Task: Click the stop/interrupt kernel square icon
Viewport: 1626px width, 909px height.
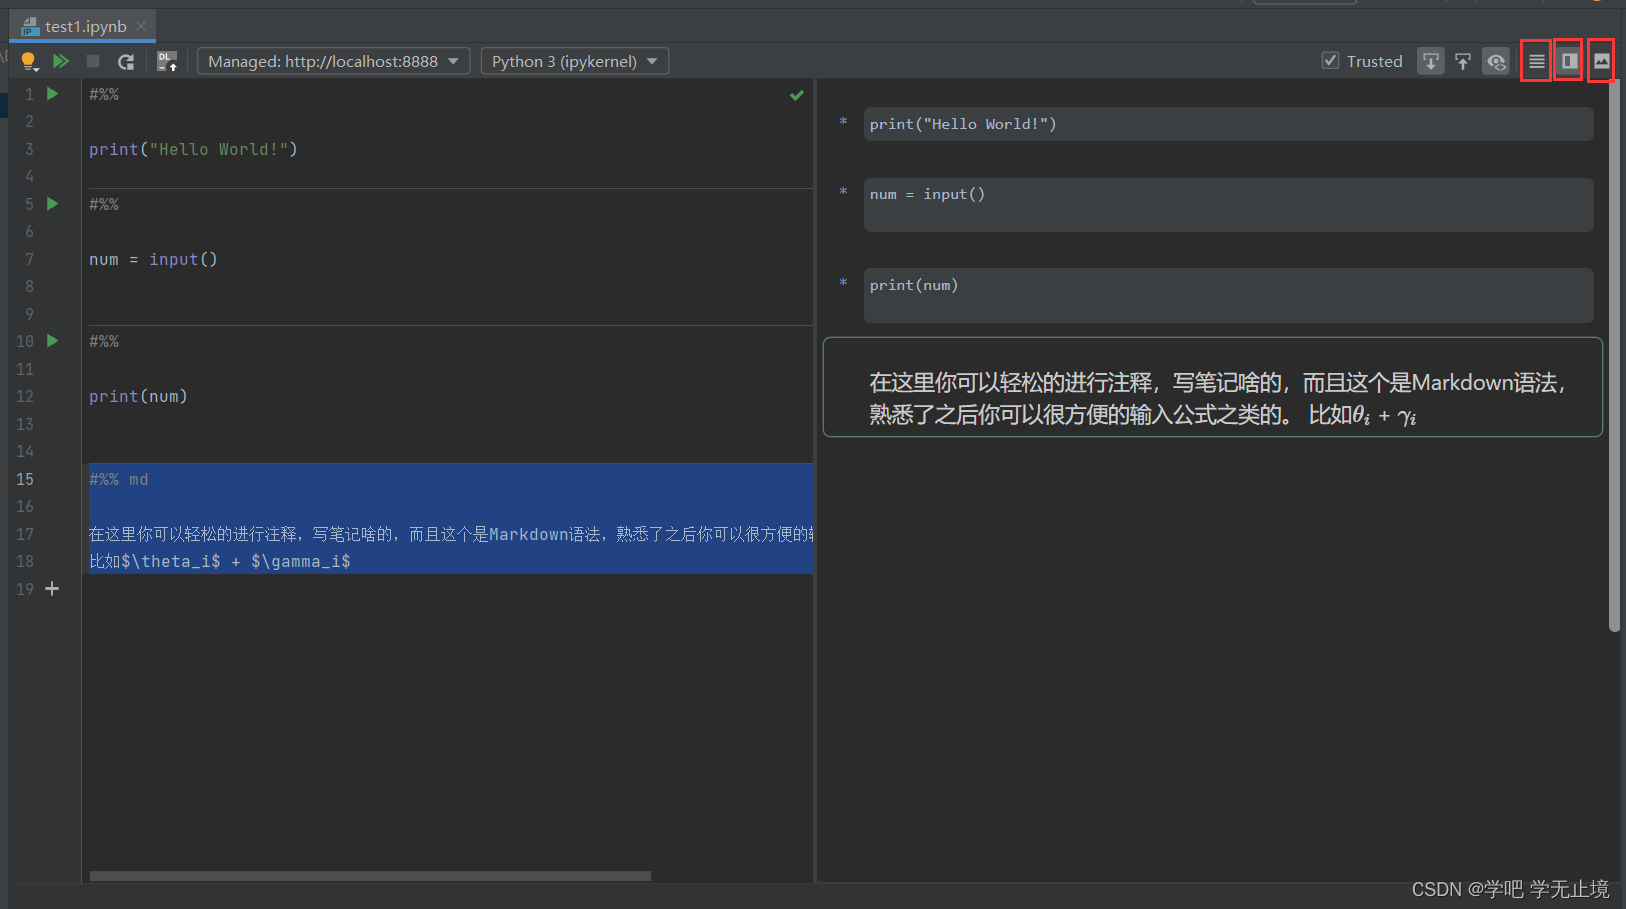Action: click(93, 61)
